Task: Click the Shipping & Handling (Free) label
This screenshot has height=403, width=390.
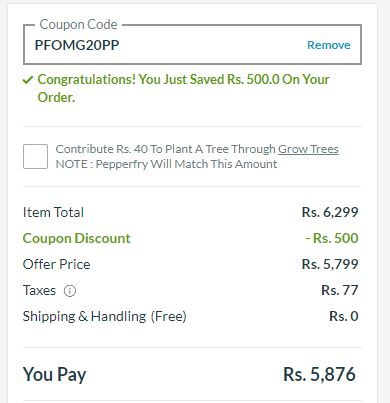Action: [x=105, y=316]
